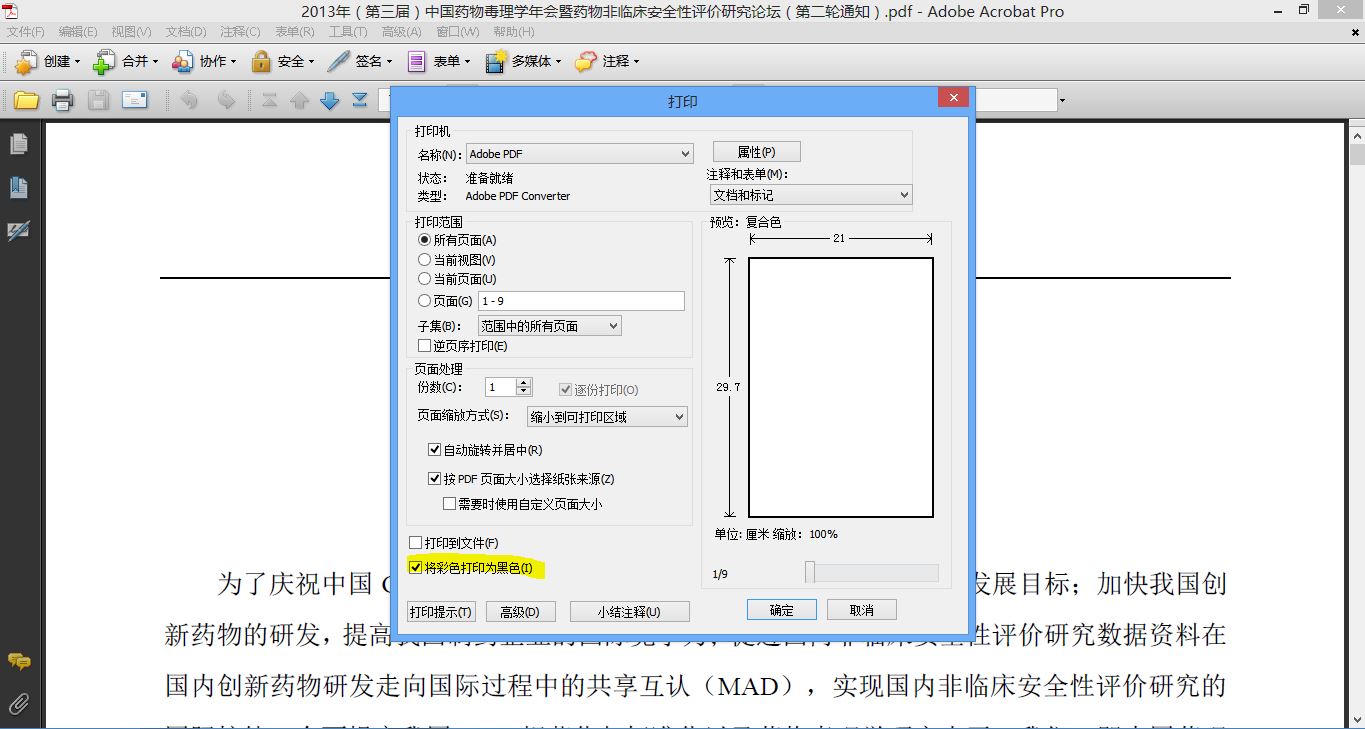Enable 逆页序打印(E) checkbox
Viewport: 1365px width, 729px height.
tap(424, 346)
